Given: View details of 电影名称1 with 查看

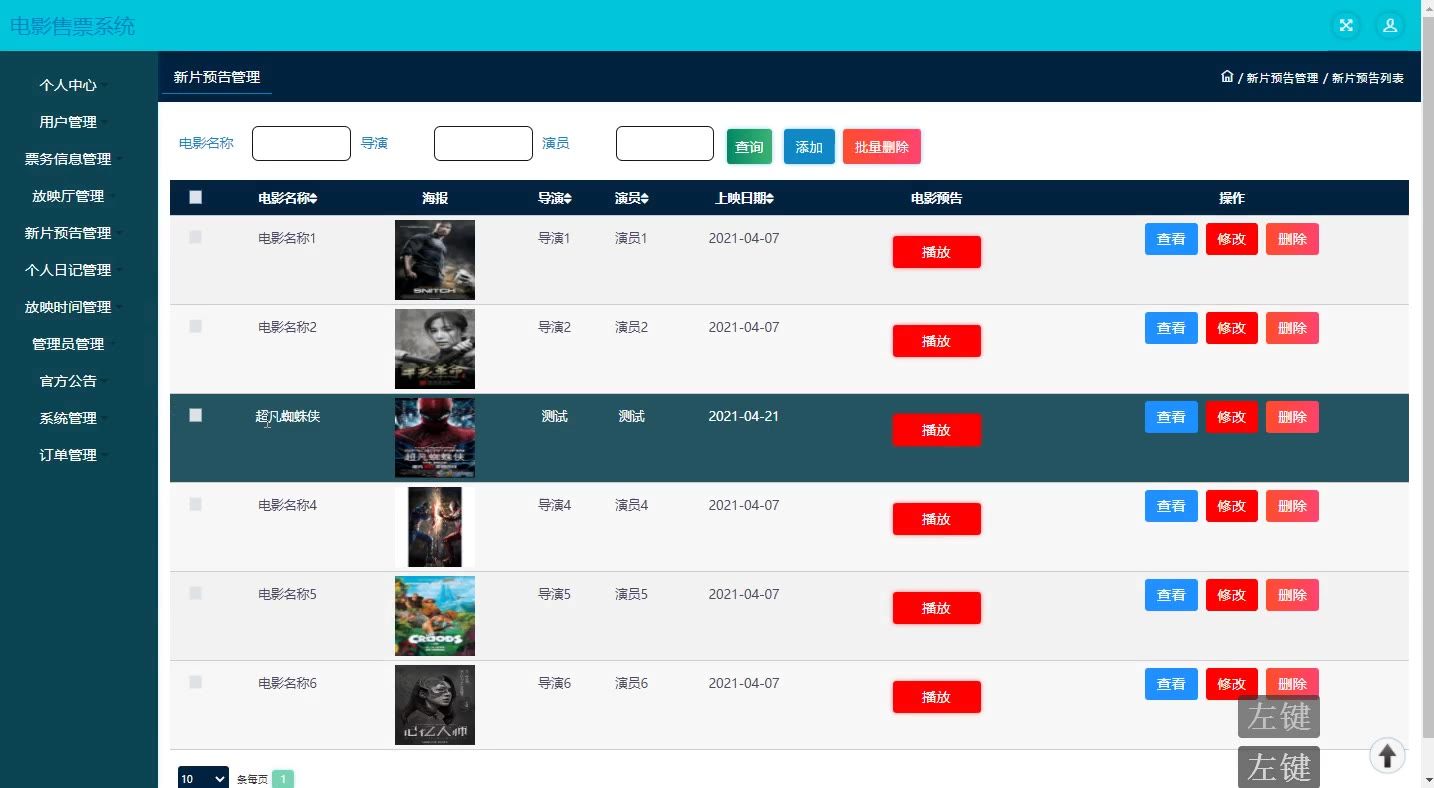Looking at the screenshot, I should pos(1171,239).
